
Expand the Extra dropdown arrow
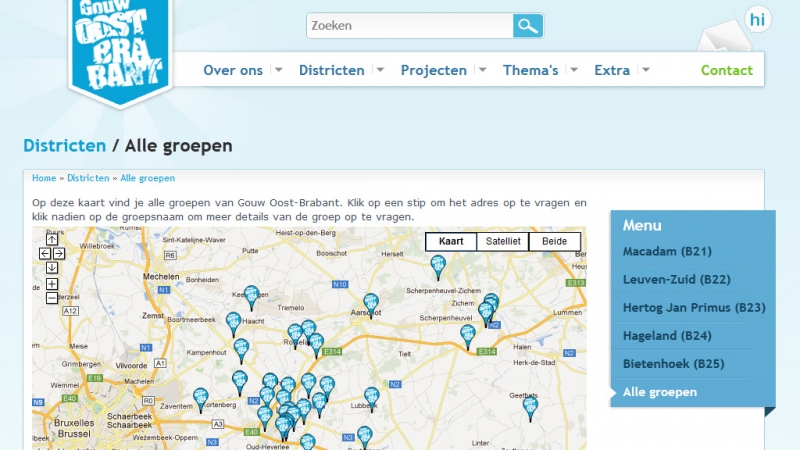click(645, 70)
